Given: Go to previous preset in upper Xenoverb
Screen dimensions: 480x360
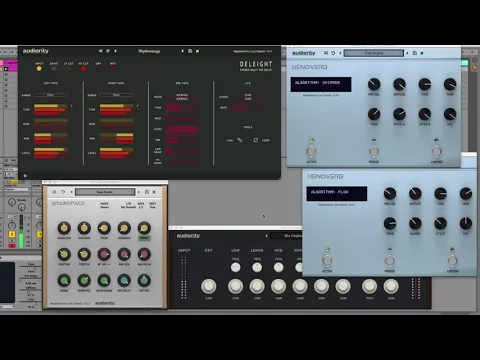Looking at the screenshot, I should (340, 53).
